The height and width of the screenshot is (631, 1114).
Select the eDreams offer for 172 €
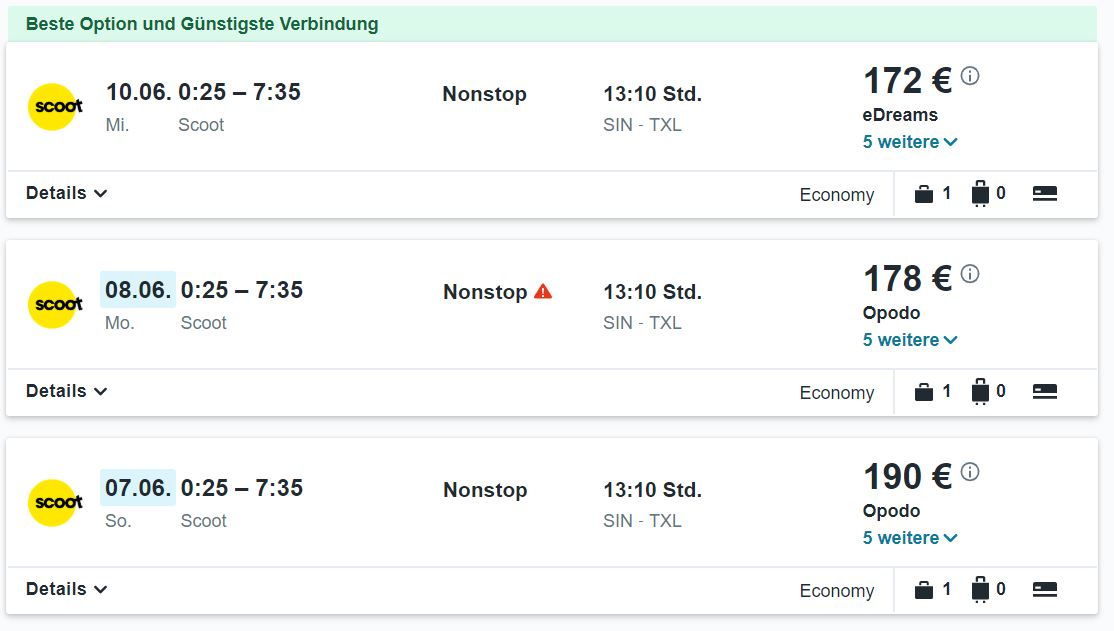(900, 115)
